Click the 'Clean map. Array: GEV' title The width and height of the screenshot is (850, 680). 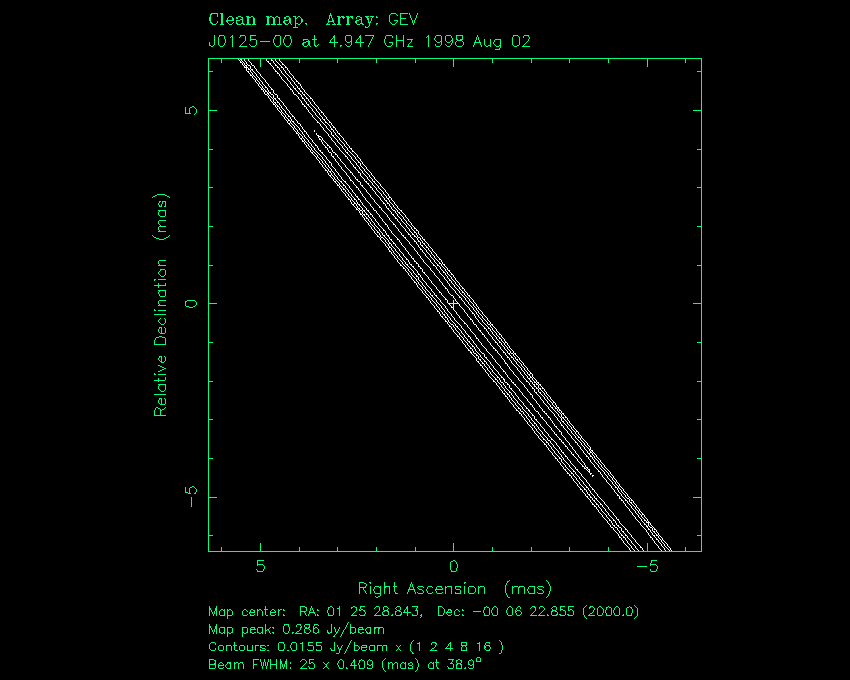tap(312, 19)
